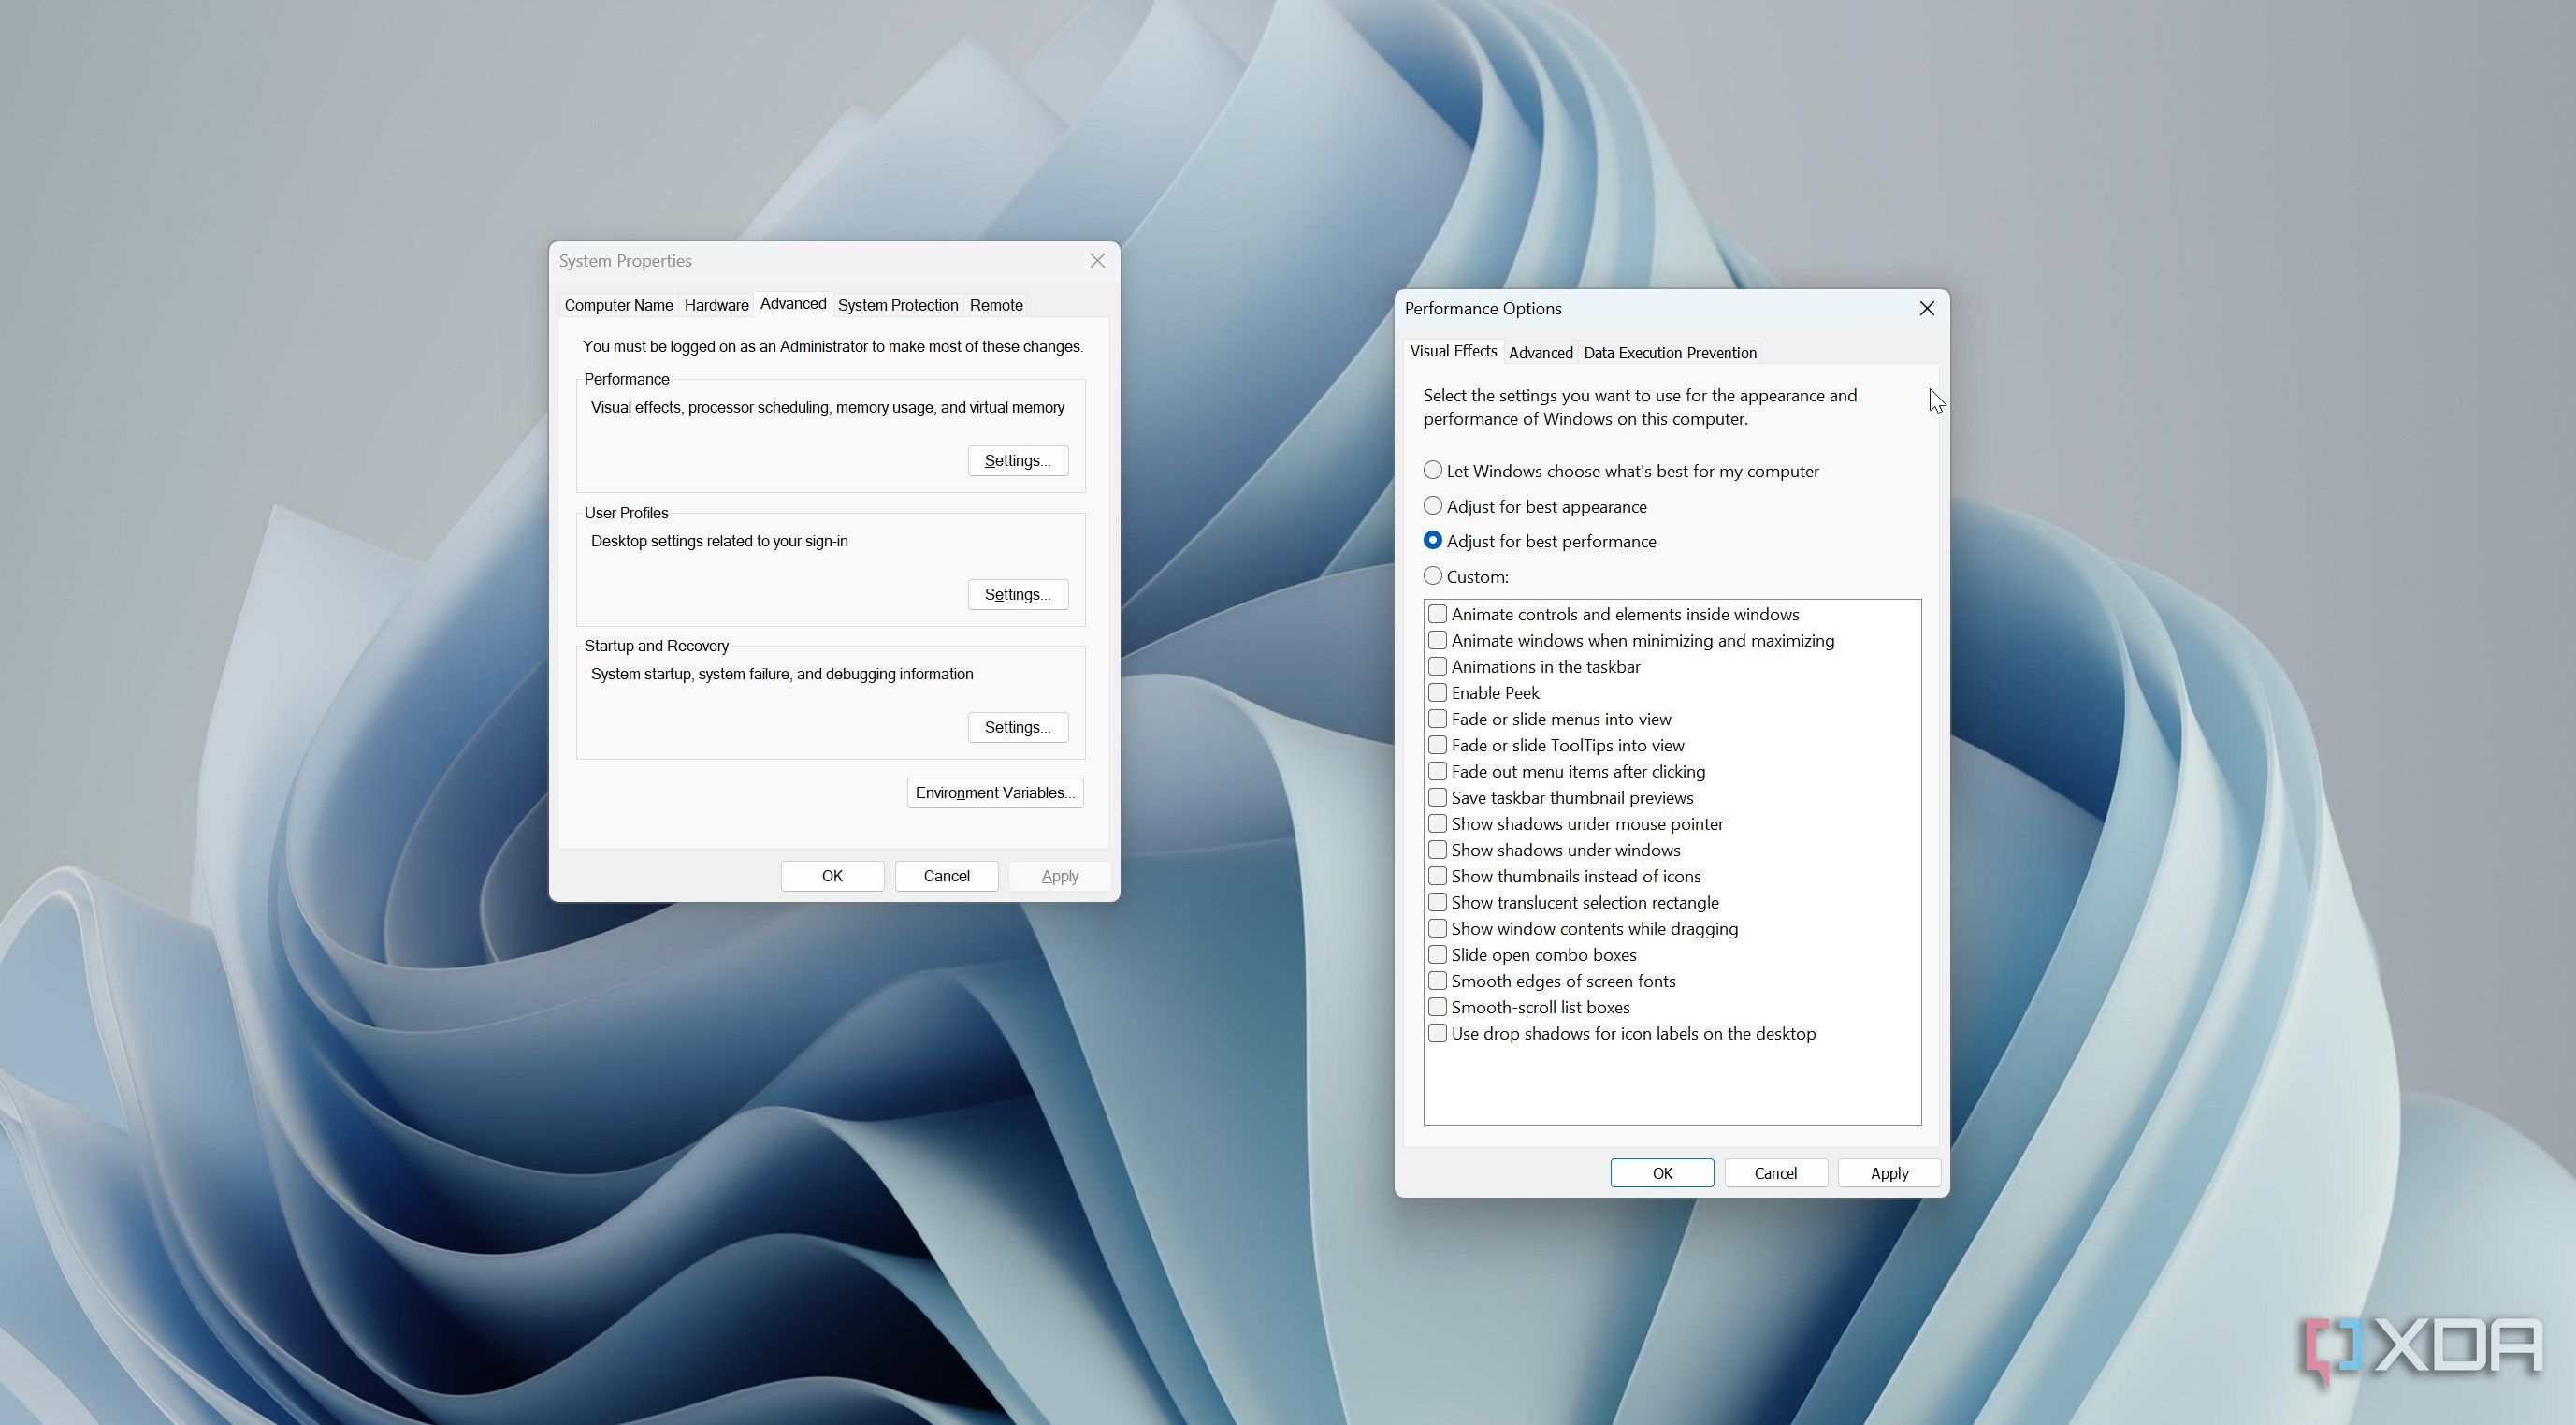This screenshot has height=1425, width=2576.
Task: Close the System Properties window
Action: click(1097, 261)
